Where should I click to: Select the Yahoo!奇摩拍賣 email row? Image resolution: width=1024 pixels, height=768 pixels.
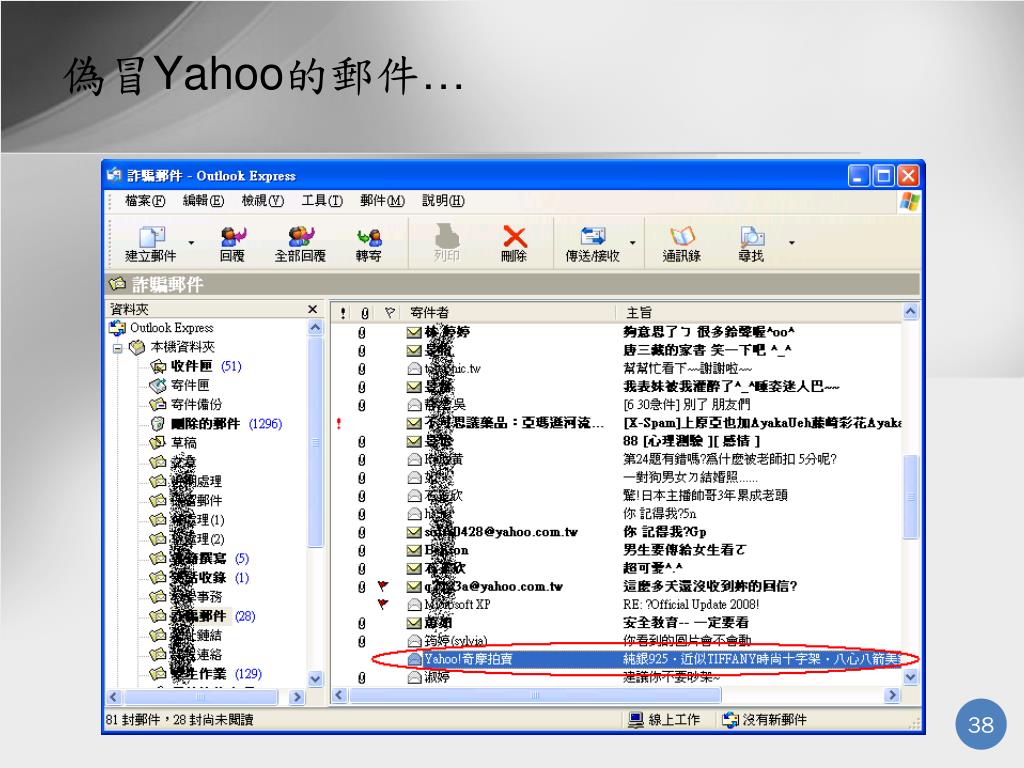(617, 659)
